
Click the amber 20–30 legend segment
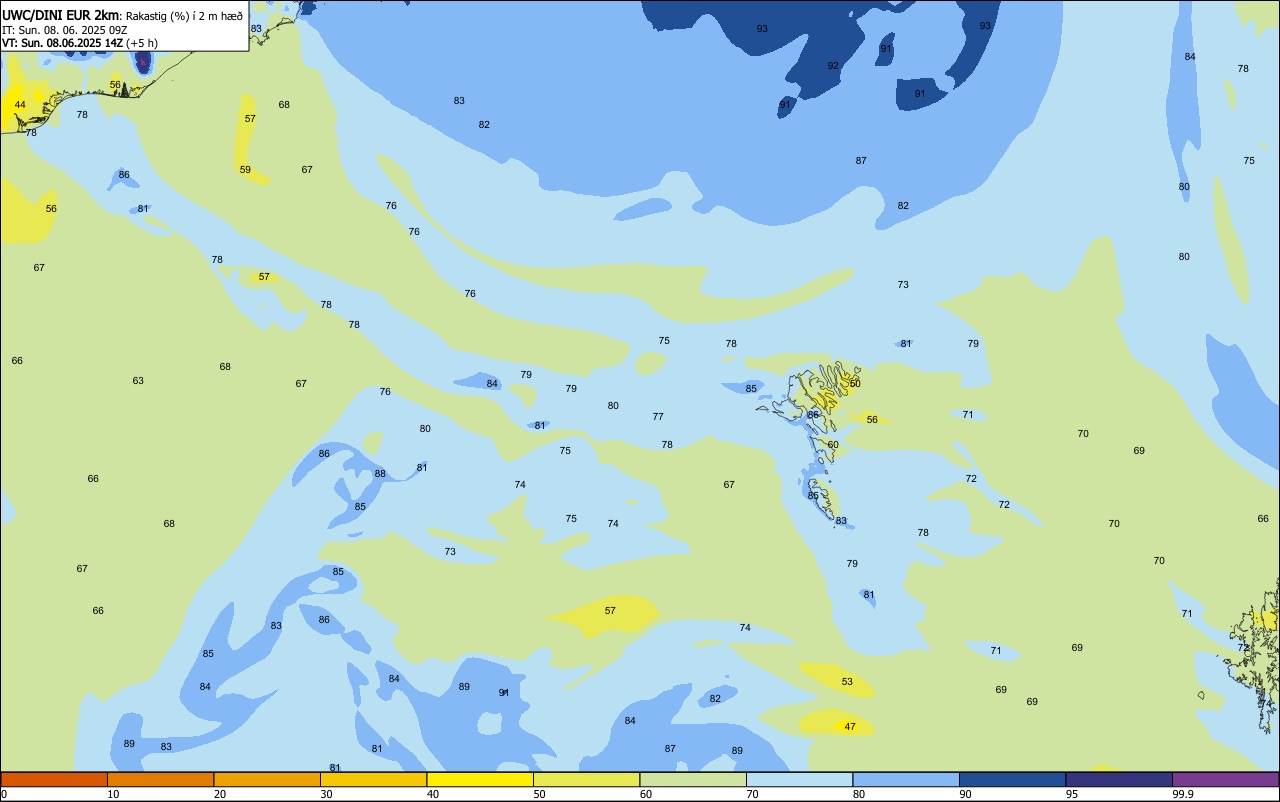click(267, 779)
